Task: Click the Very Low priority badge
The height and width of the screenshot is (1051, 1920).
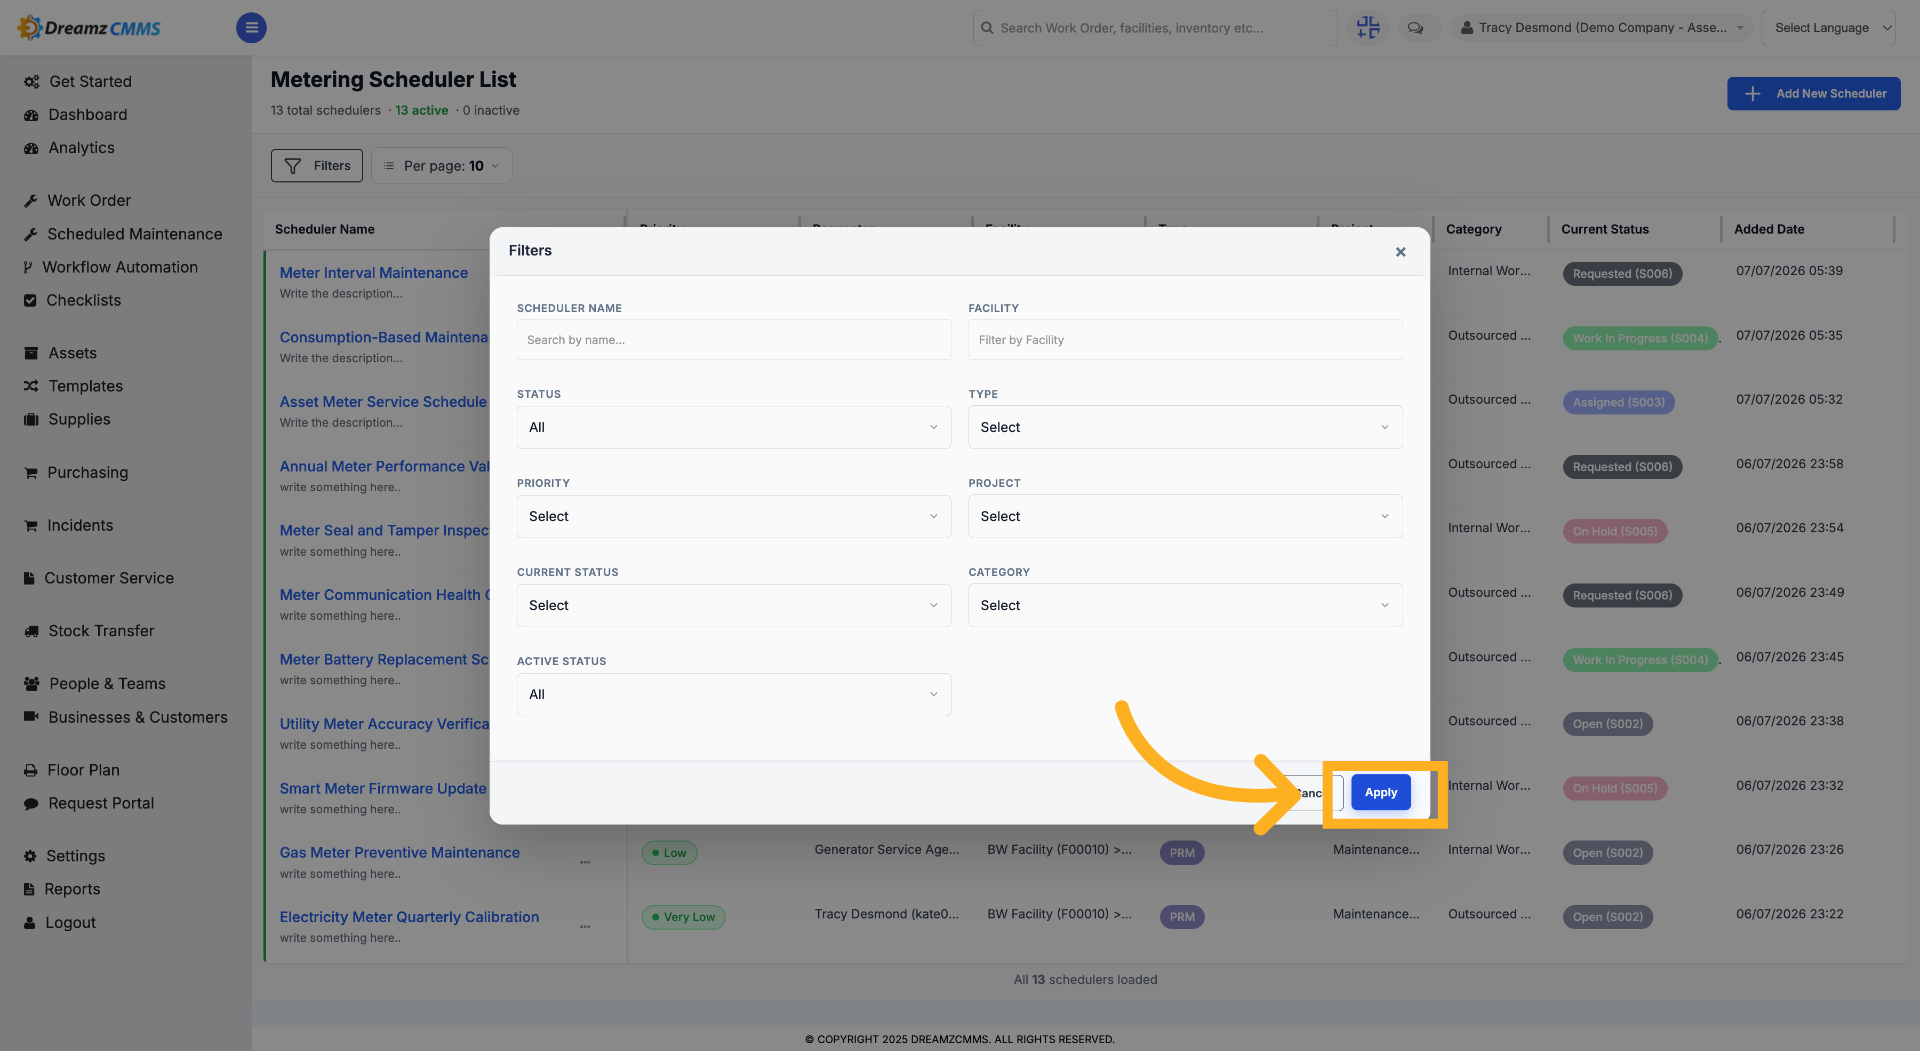Action: pos(683,917)
